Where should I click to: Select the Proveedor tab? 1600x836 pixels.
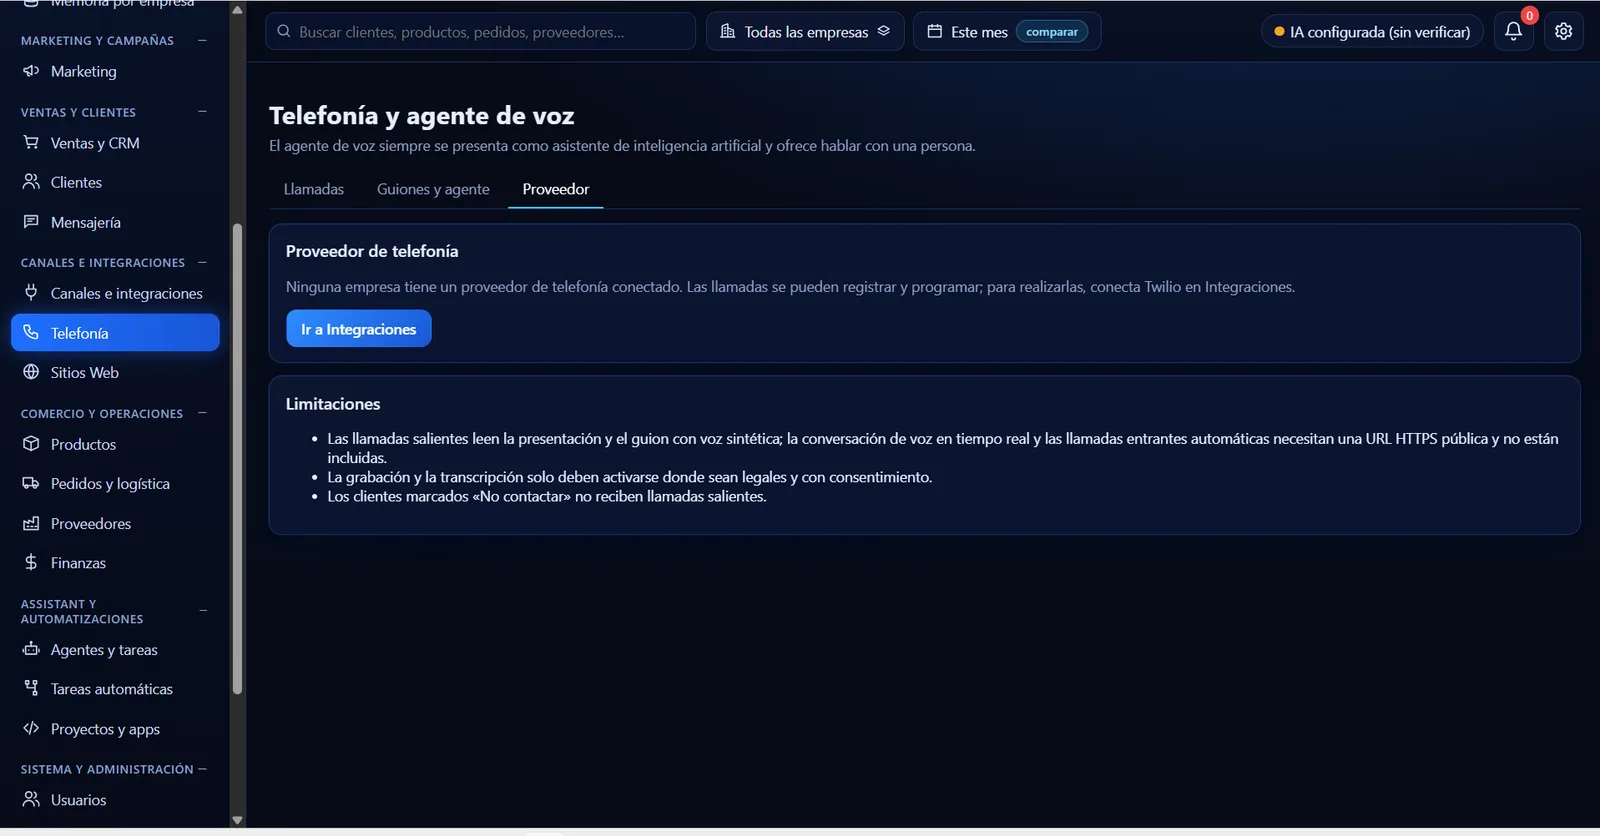556,189
